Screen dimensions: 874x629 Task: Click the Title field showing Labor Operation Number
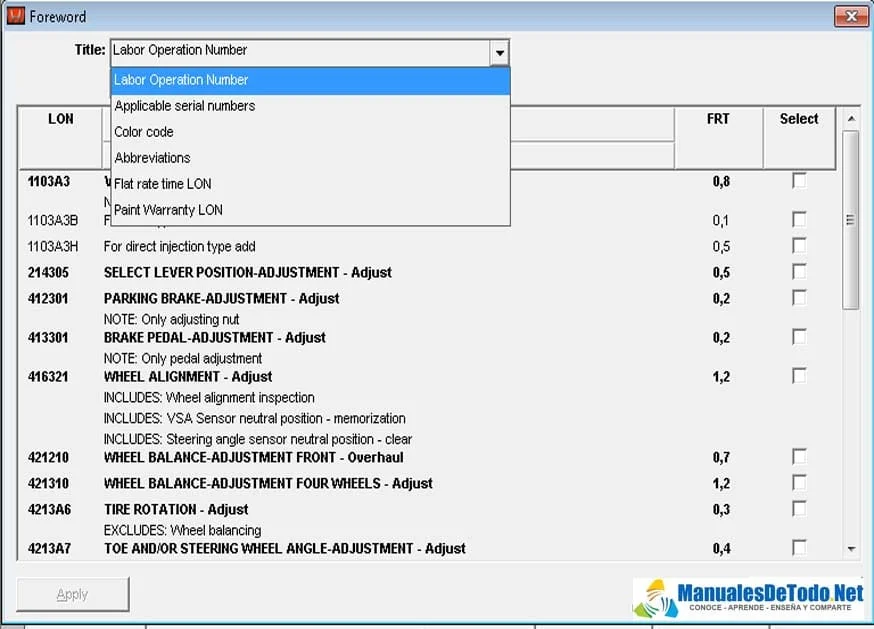tap(301, 52)
